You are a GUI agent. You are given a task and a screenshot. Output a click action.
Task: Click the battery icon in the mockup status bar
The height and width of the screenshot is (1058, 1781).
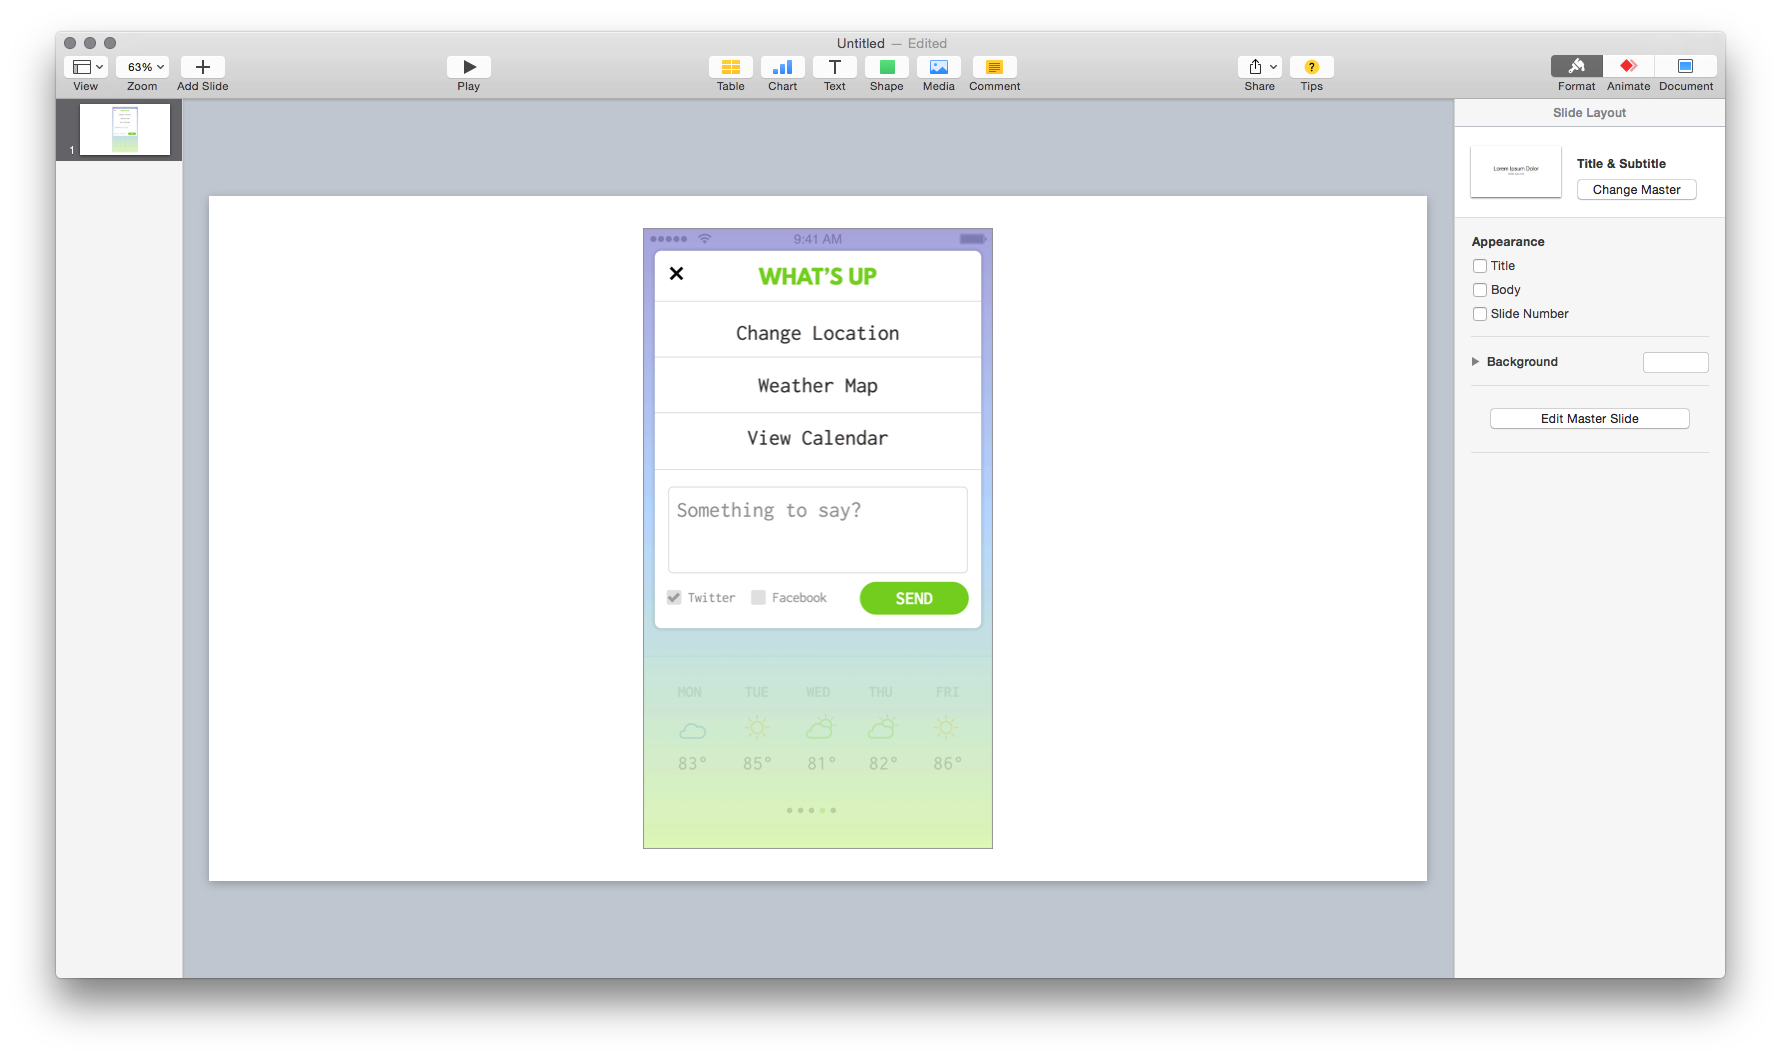coord(973,239)
